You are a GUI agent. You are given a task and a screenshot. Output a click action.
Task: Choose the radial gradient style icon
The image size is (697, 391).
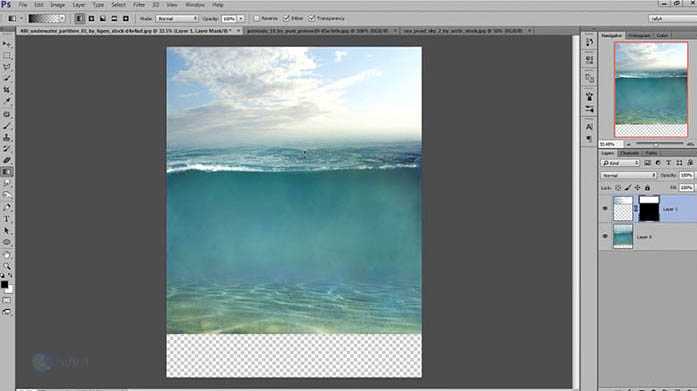pos(91,19)
